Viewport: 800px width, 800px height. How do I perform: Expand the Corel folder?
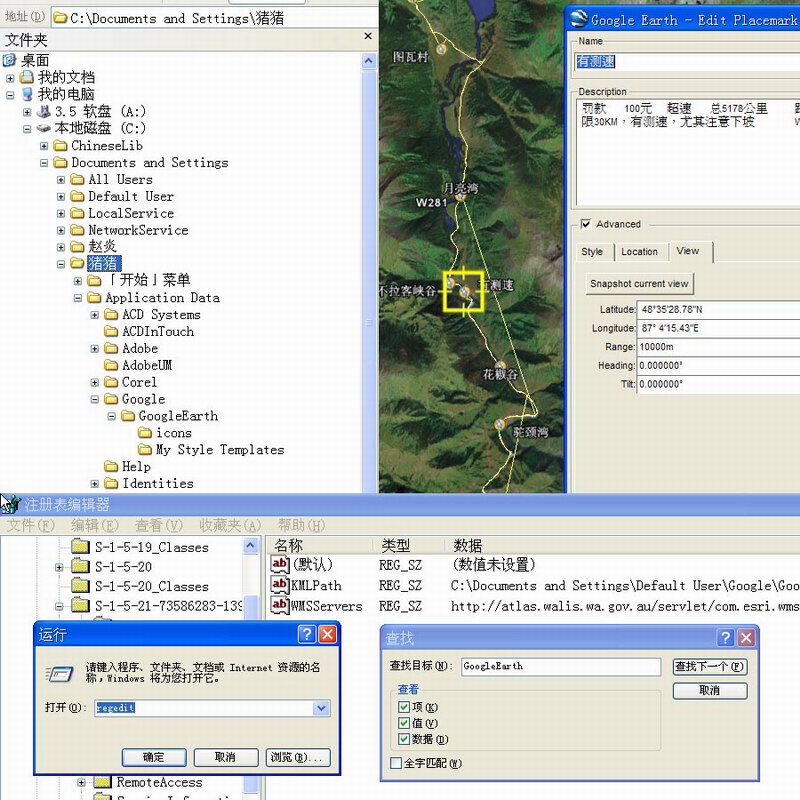tap(94, 382)
